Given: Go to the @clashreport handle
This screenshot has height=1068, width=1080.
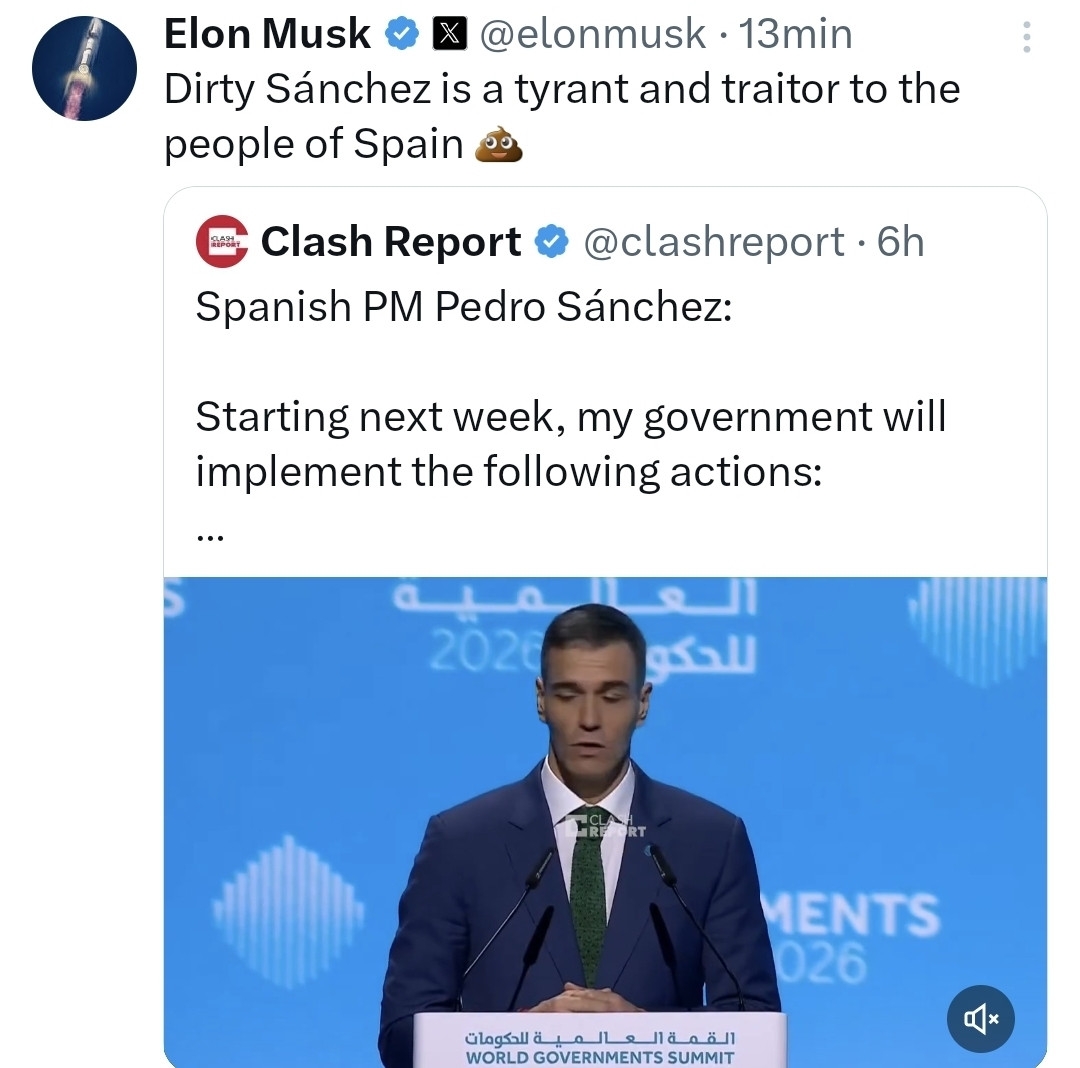Looking at the screenshot, I should (713, 242).
